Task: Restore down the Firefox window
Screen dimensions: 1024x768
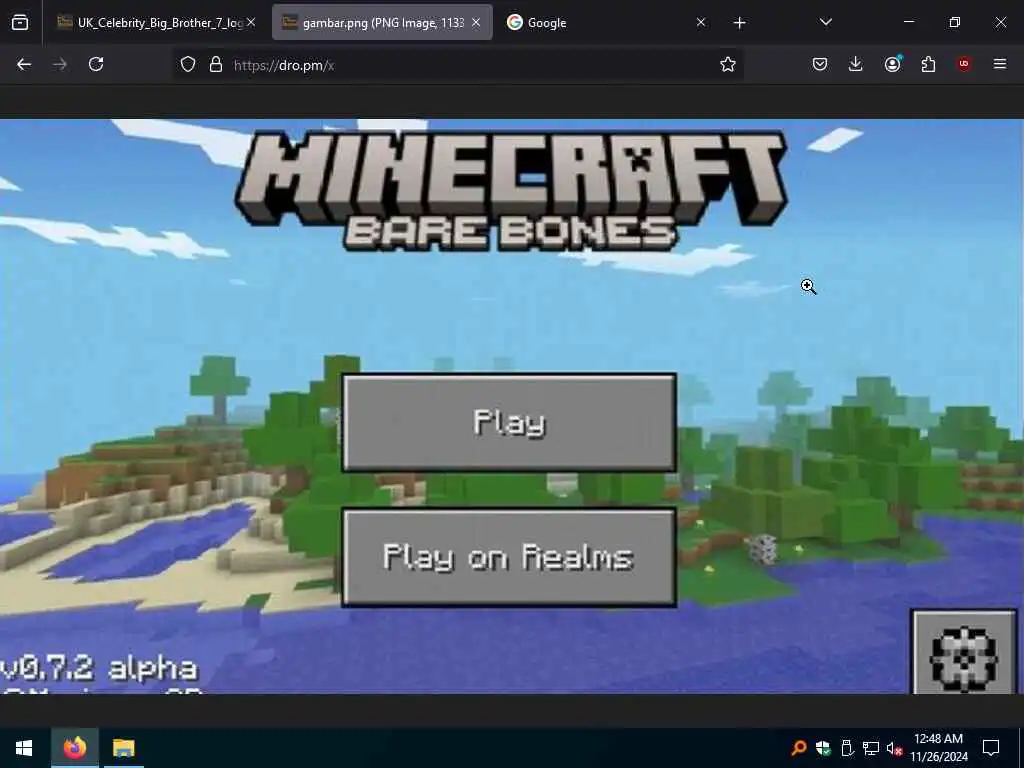Action: (955, 22)
